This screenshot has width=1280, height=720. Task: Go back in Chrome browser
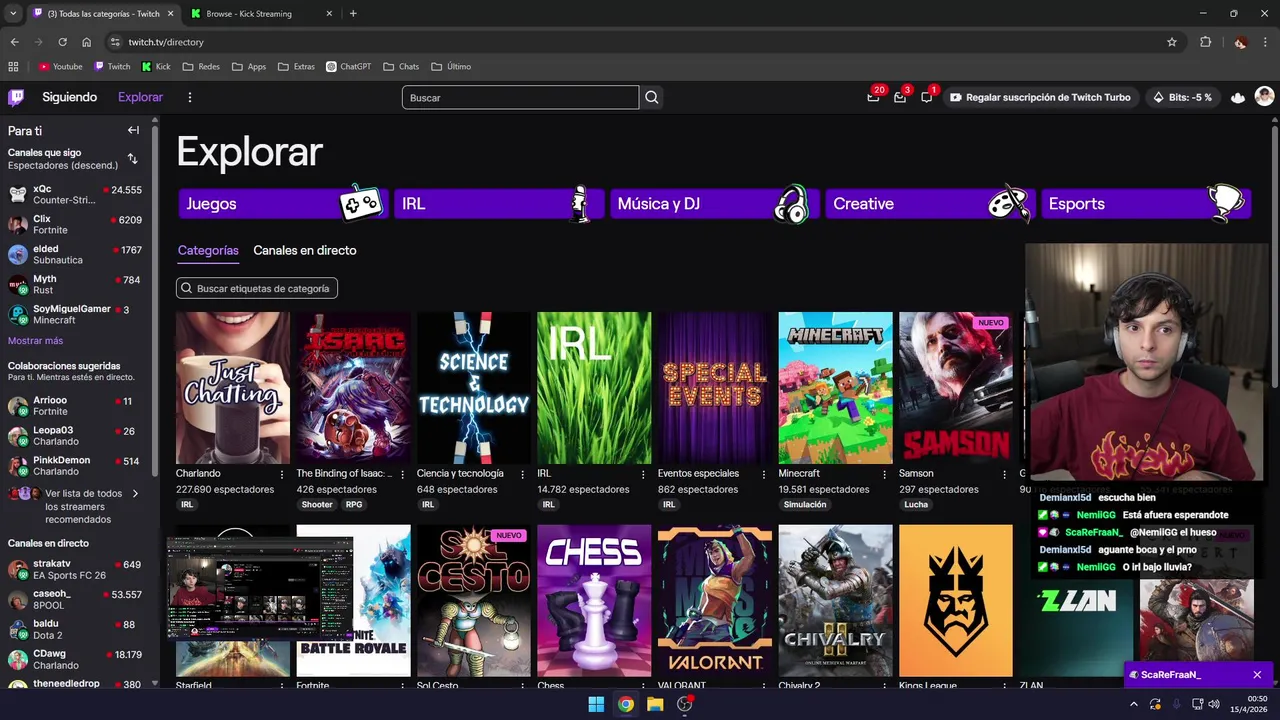(x=14, y=42)
